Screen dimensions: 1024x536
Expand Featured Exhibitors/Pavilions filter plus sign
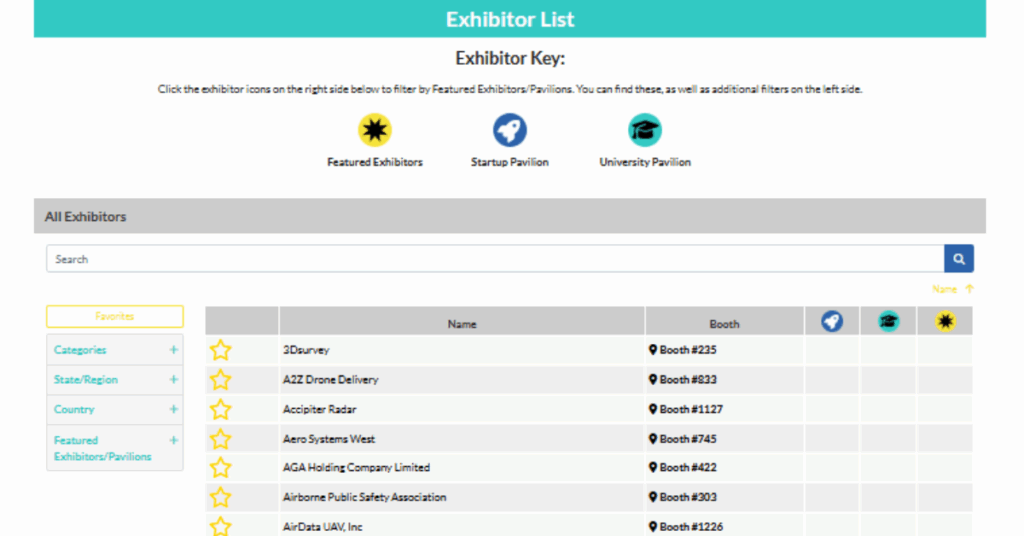click(174, 440)
